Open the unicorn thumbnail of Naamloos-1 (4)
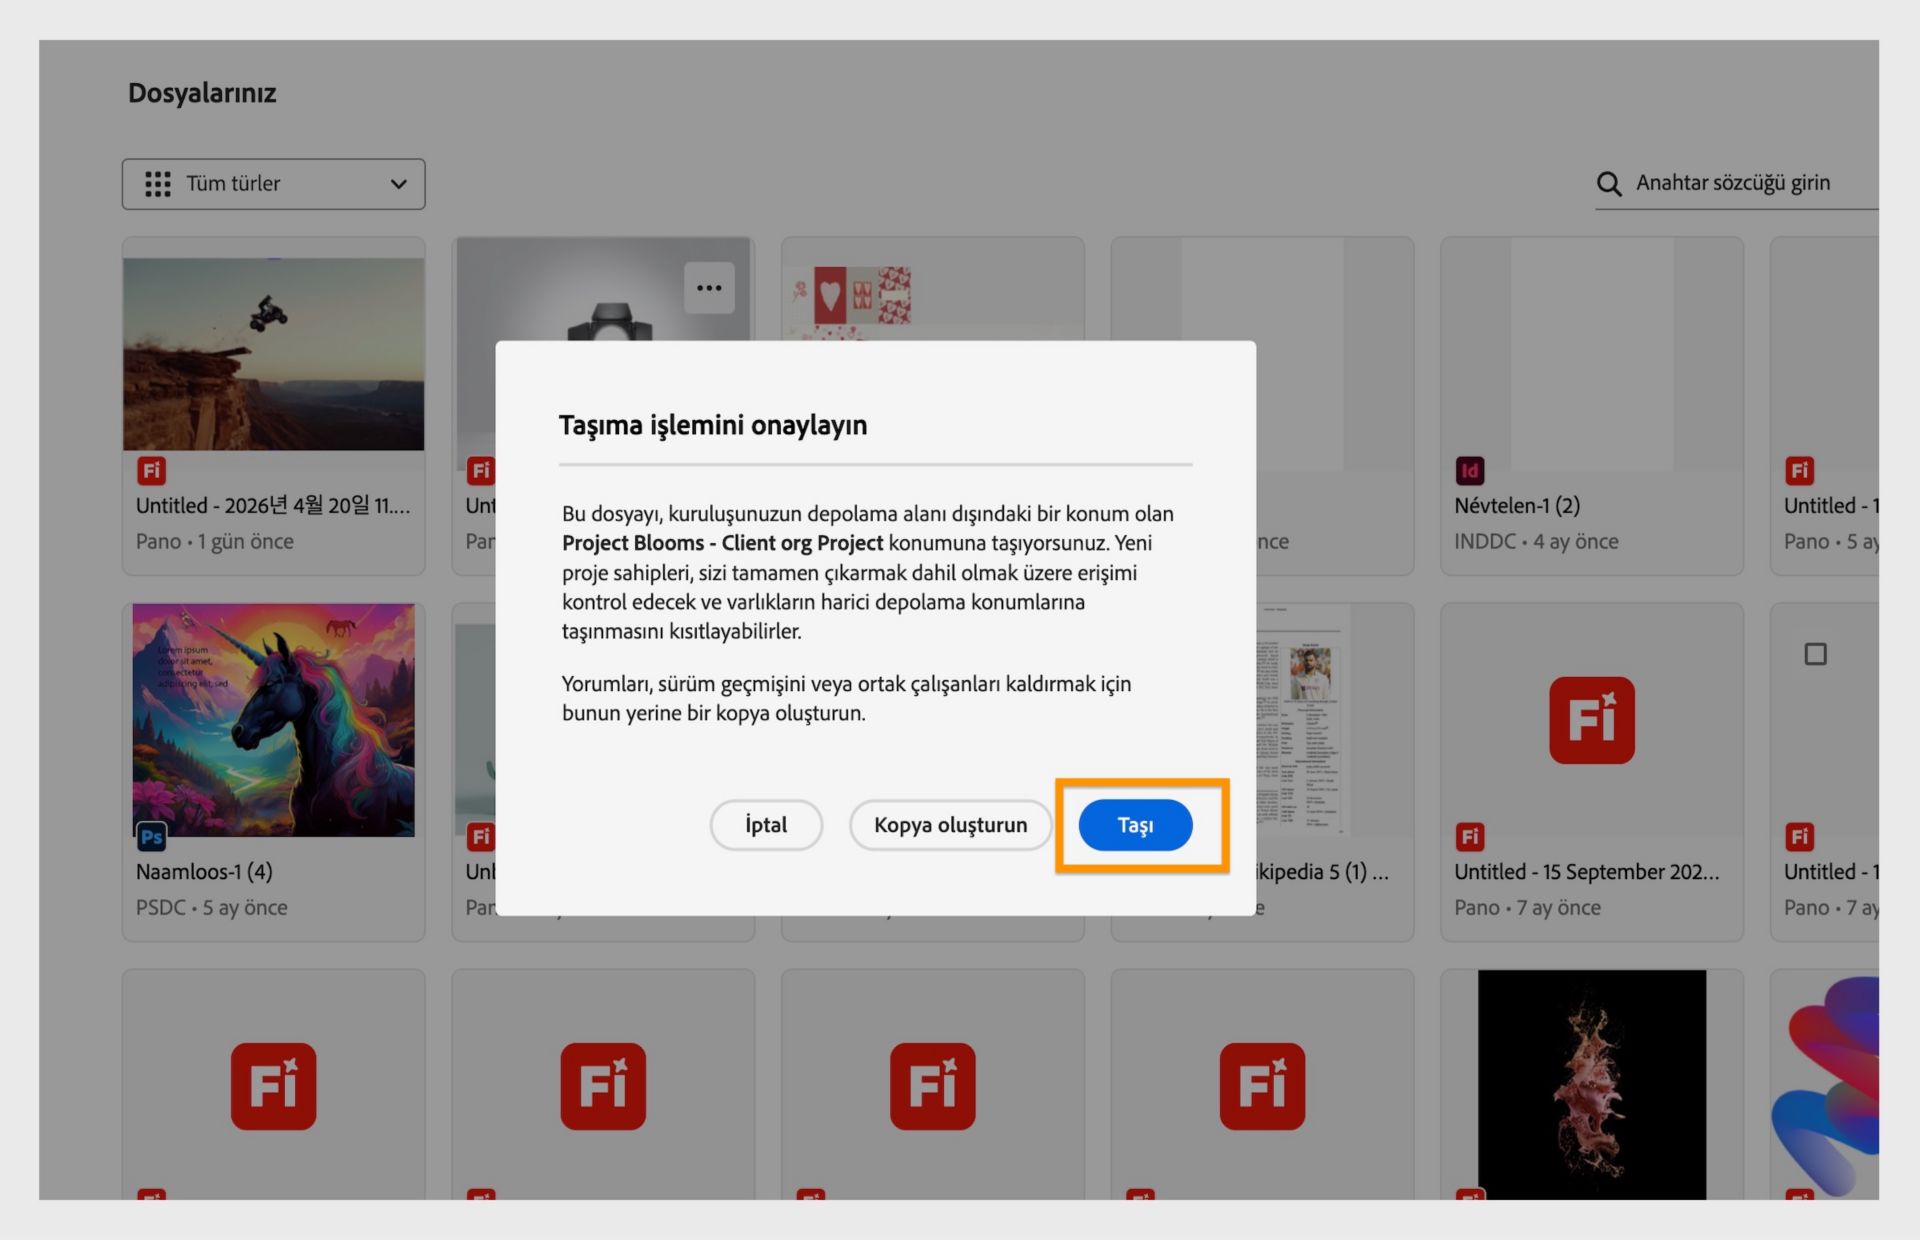This screenshot has width=1920, height=1240. tap(273, 720)
